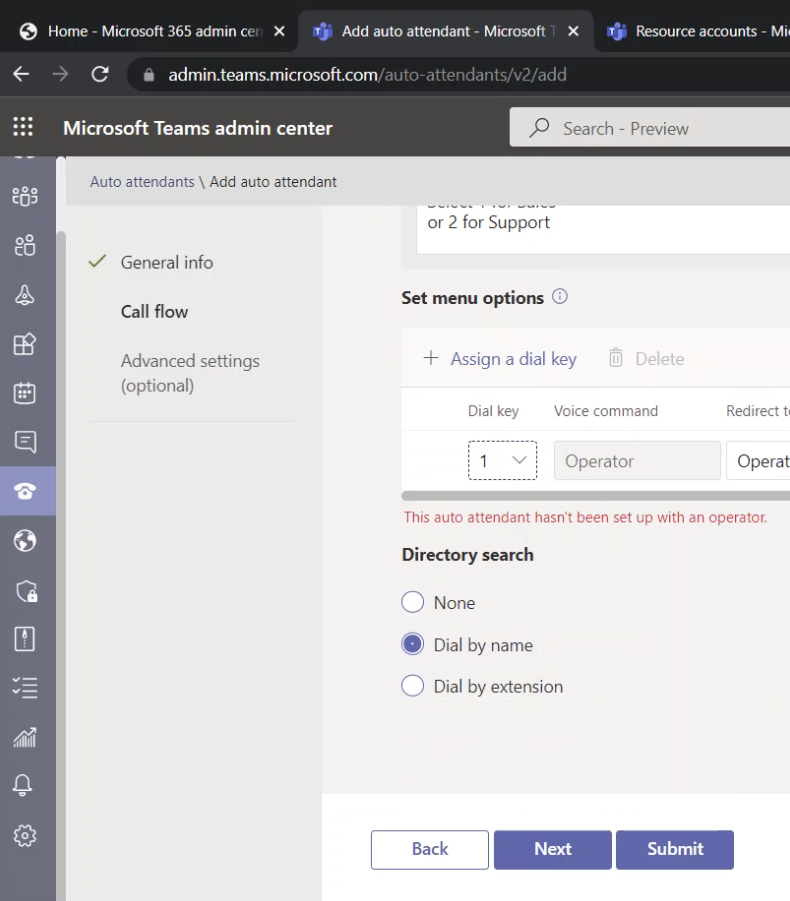Switch to Home - Microsoft 365 admin tab
Screen dimensions: 790x901
click(150, 31)
